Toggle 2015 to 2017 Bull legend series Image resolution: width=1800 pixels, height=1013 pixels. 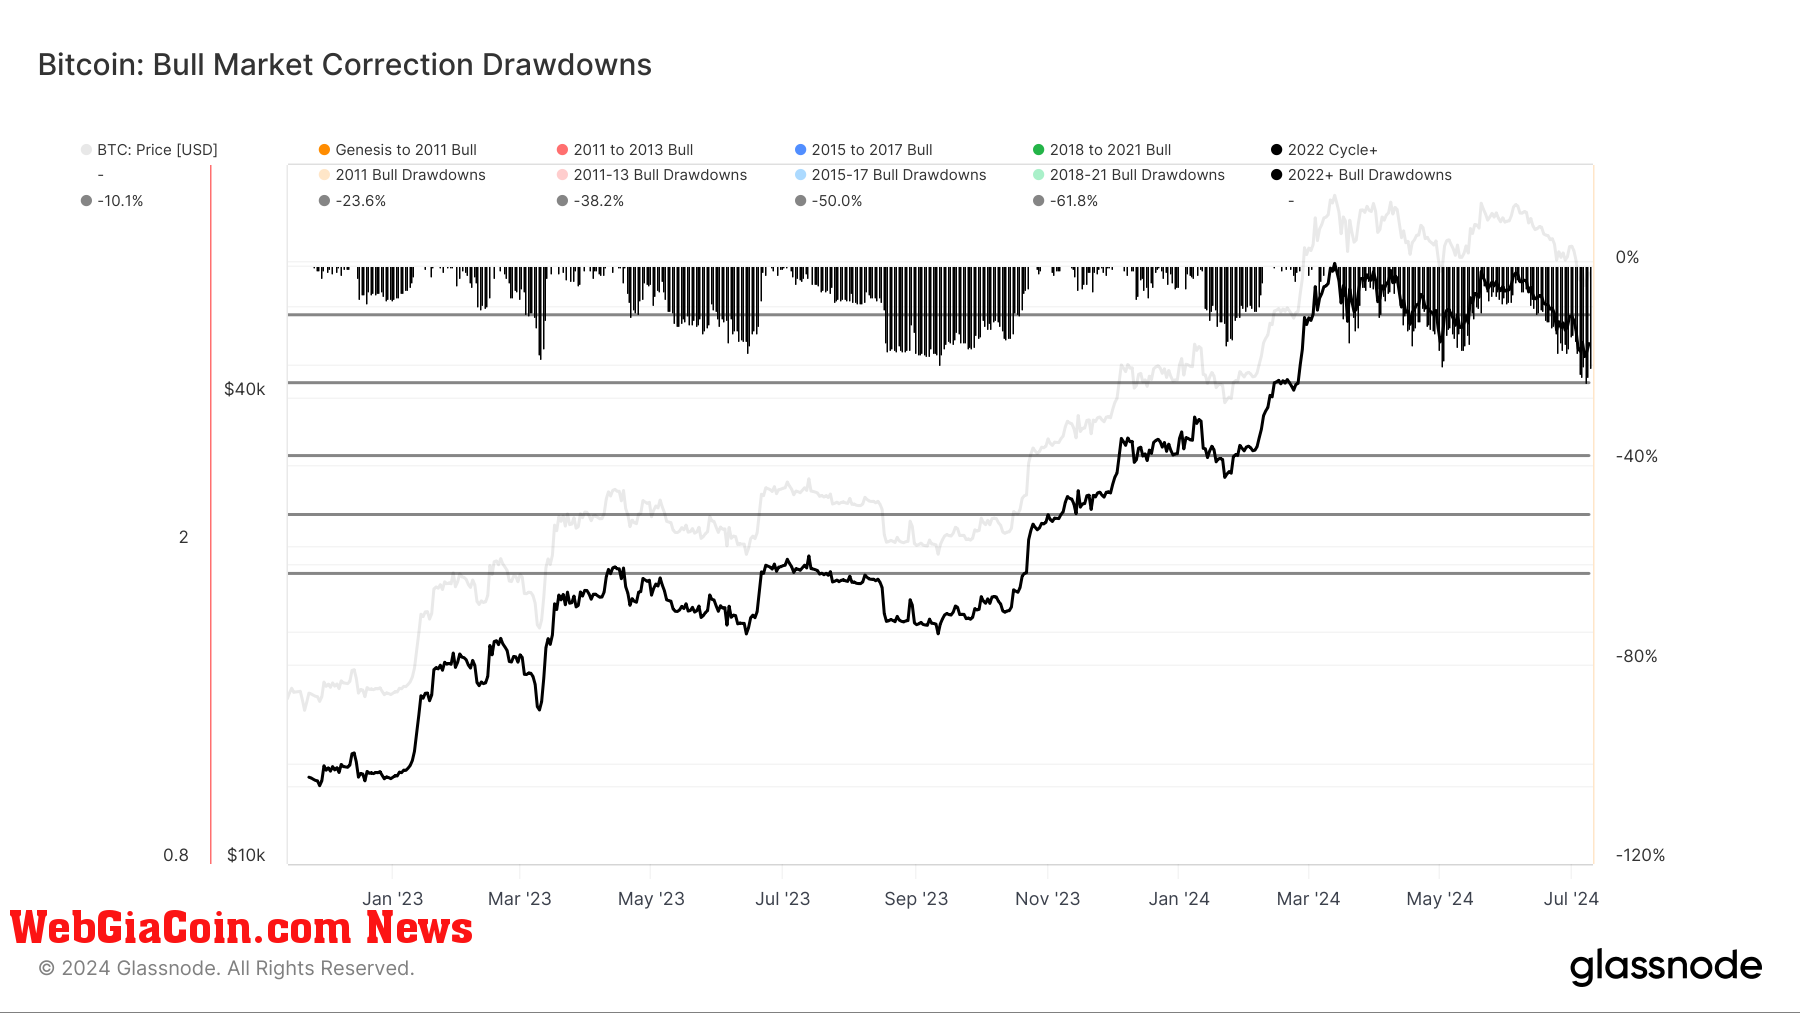[x=863, y=150]
